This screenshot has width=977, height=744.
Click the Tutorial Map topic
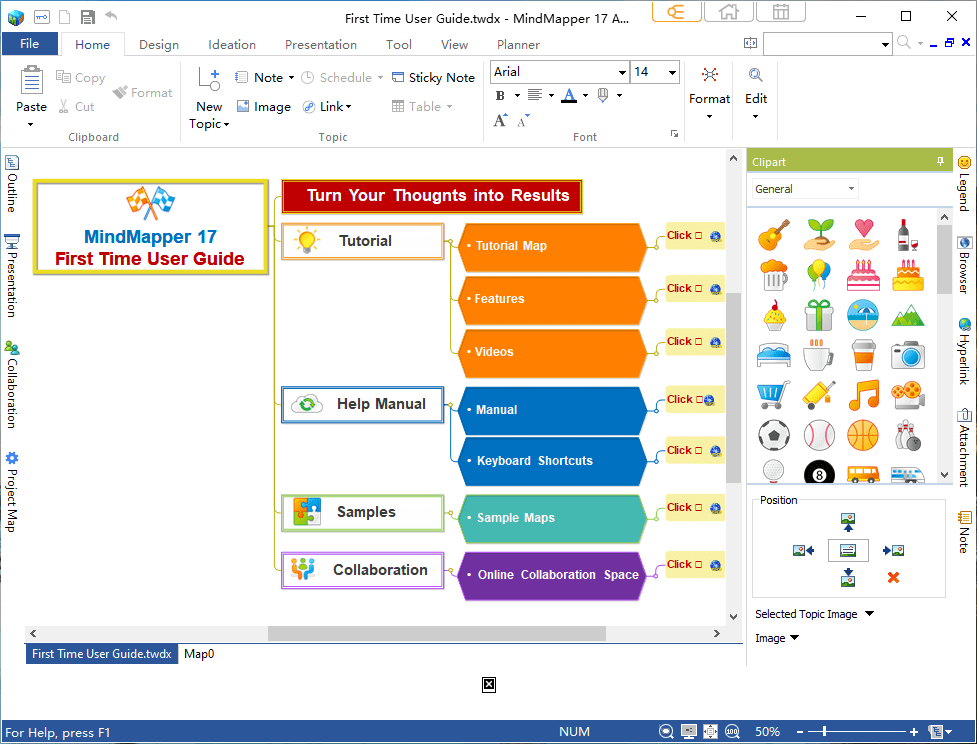pos(552,246)
